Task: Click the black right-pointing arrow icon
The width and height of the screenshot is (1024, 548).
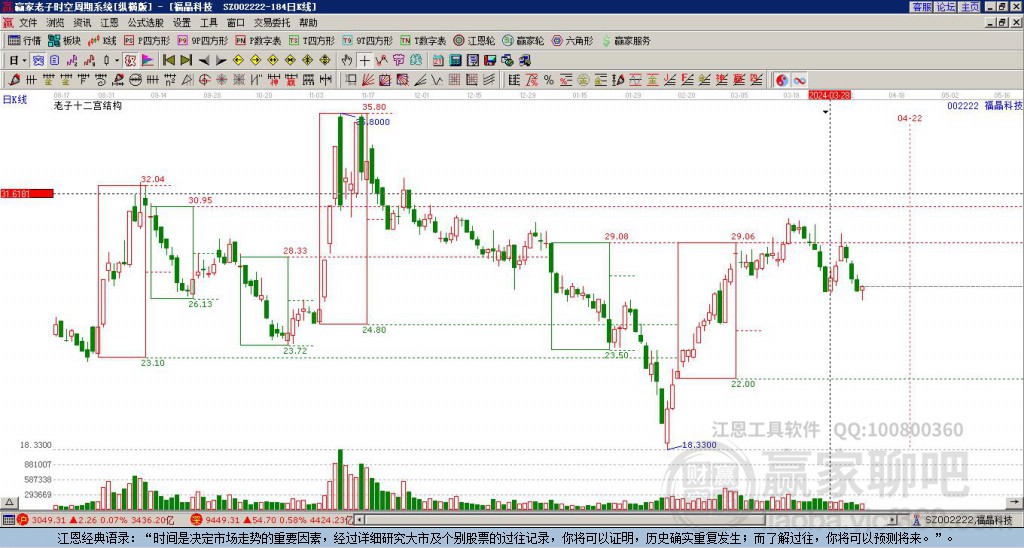Action: pos(221,60)
